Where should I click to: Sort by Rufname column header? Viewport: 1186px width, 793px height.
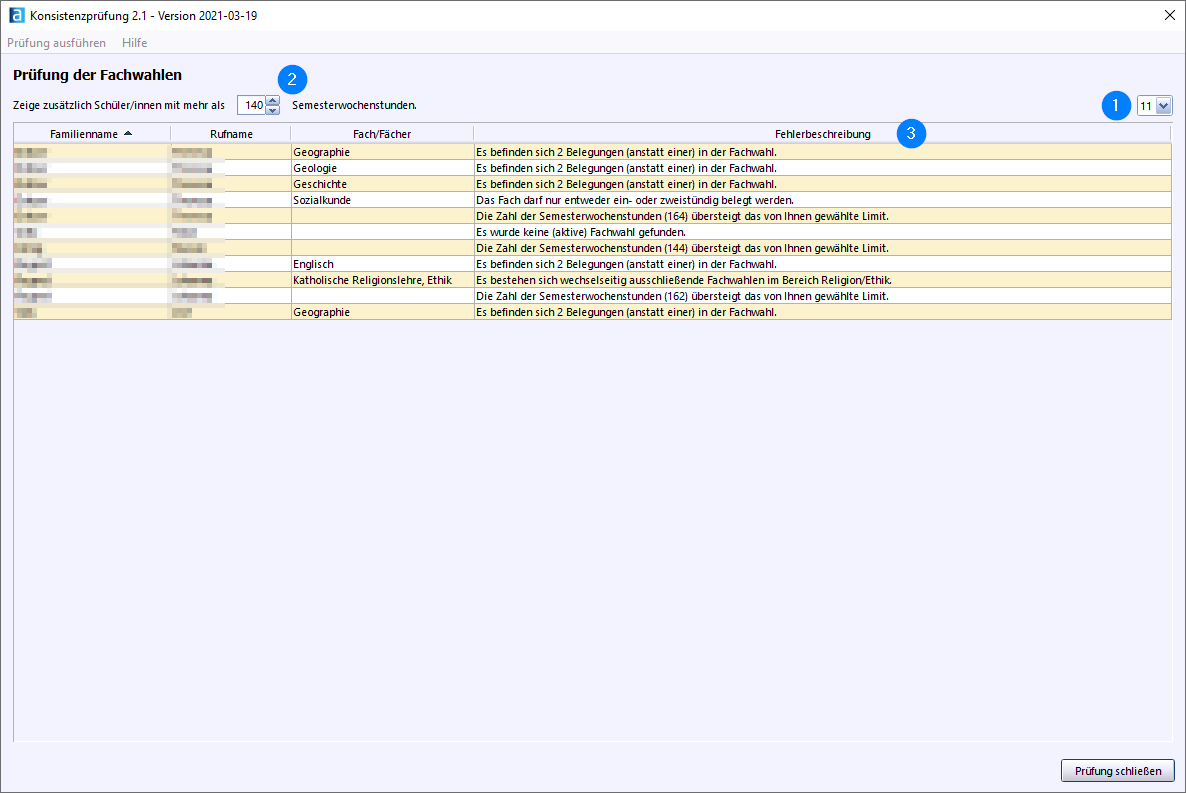(x=231, y=134)
